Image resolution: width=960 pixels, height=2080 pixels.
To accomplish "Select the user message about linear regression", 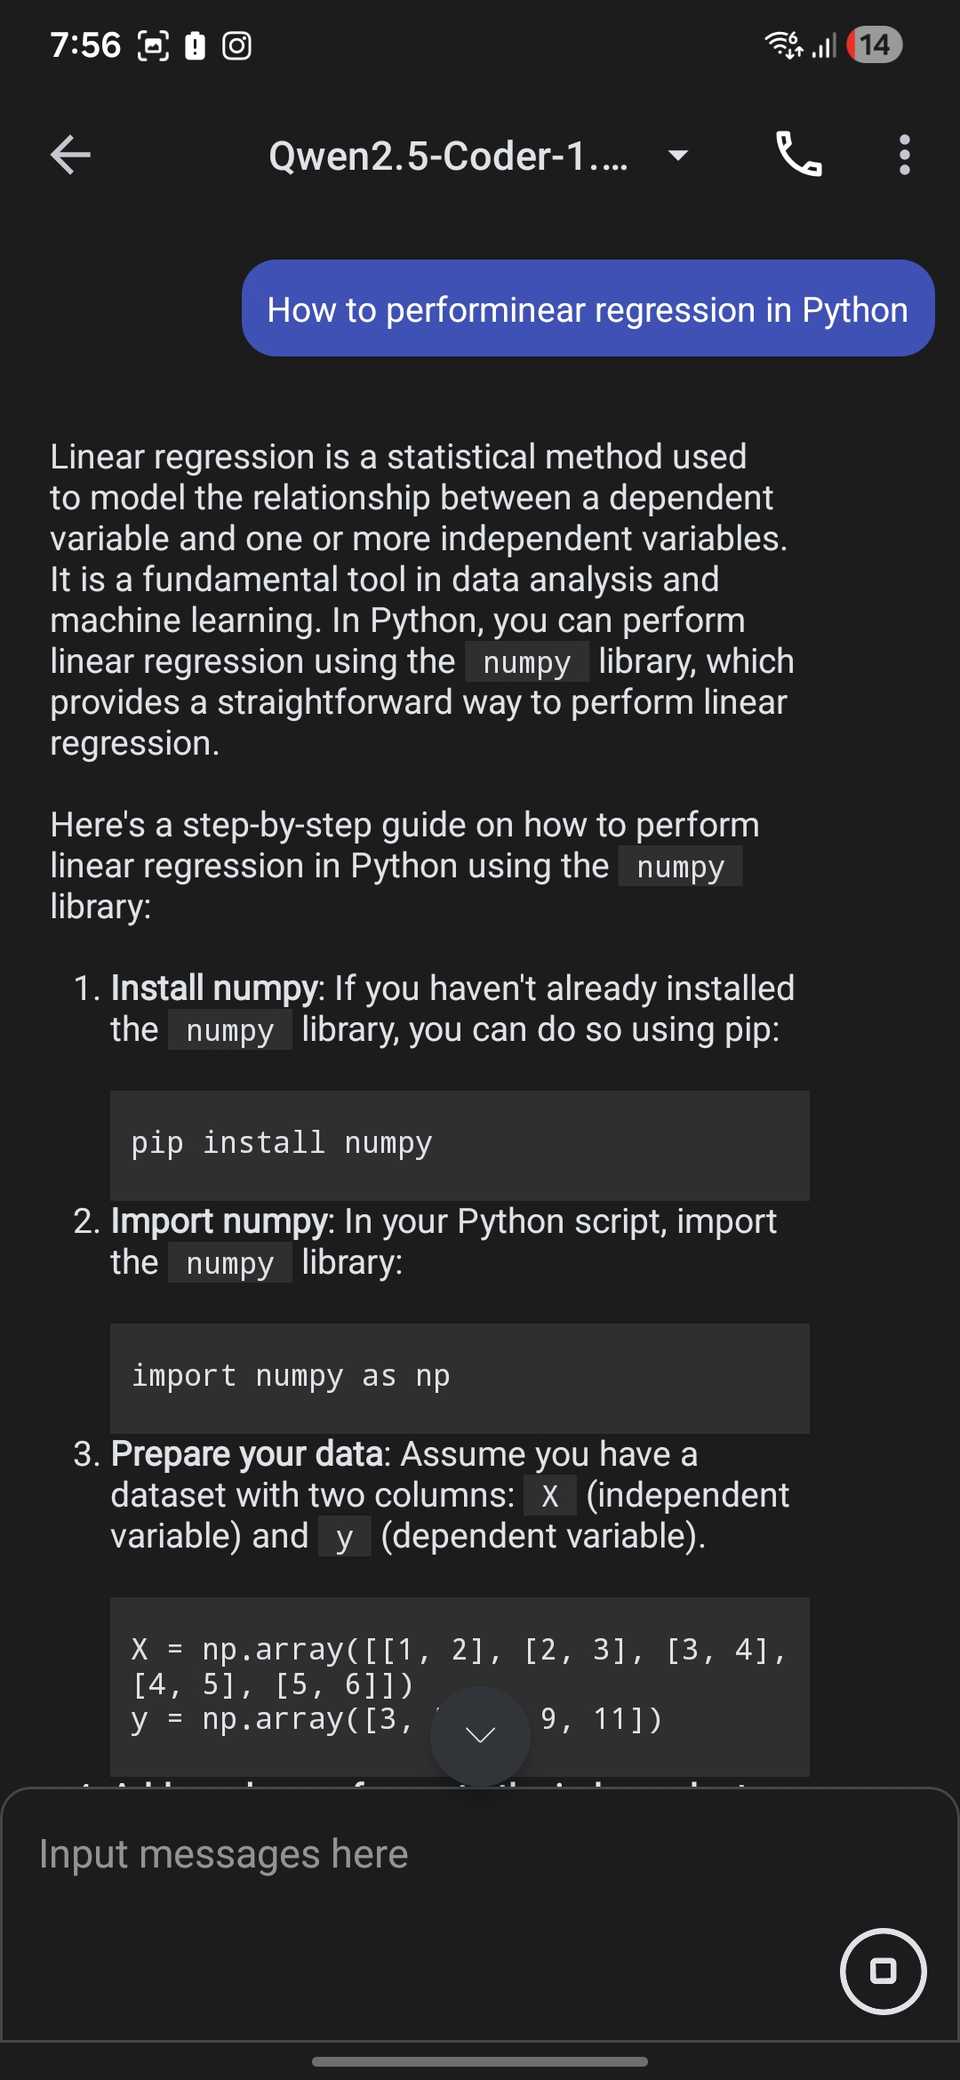I will (x=587, y=308).
